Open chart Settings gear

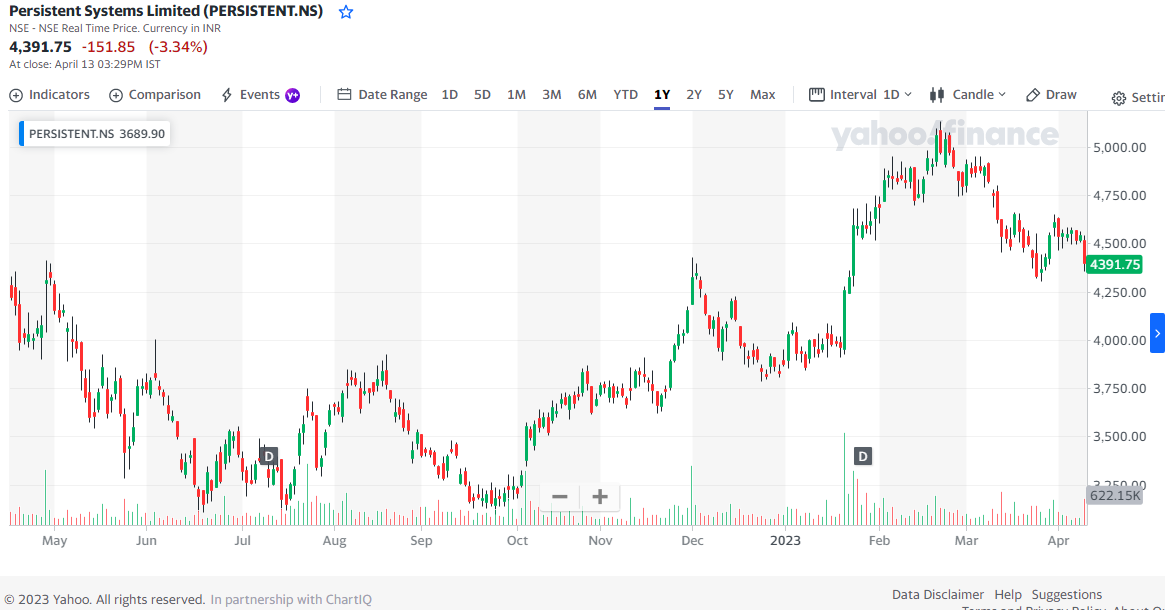(x=1118, y=98)
